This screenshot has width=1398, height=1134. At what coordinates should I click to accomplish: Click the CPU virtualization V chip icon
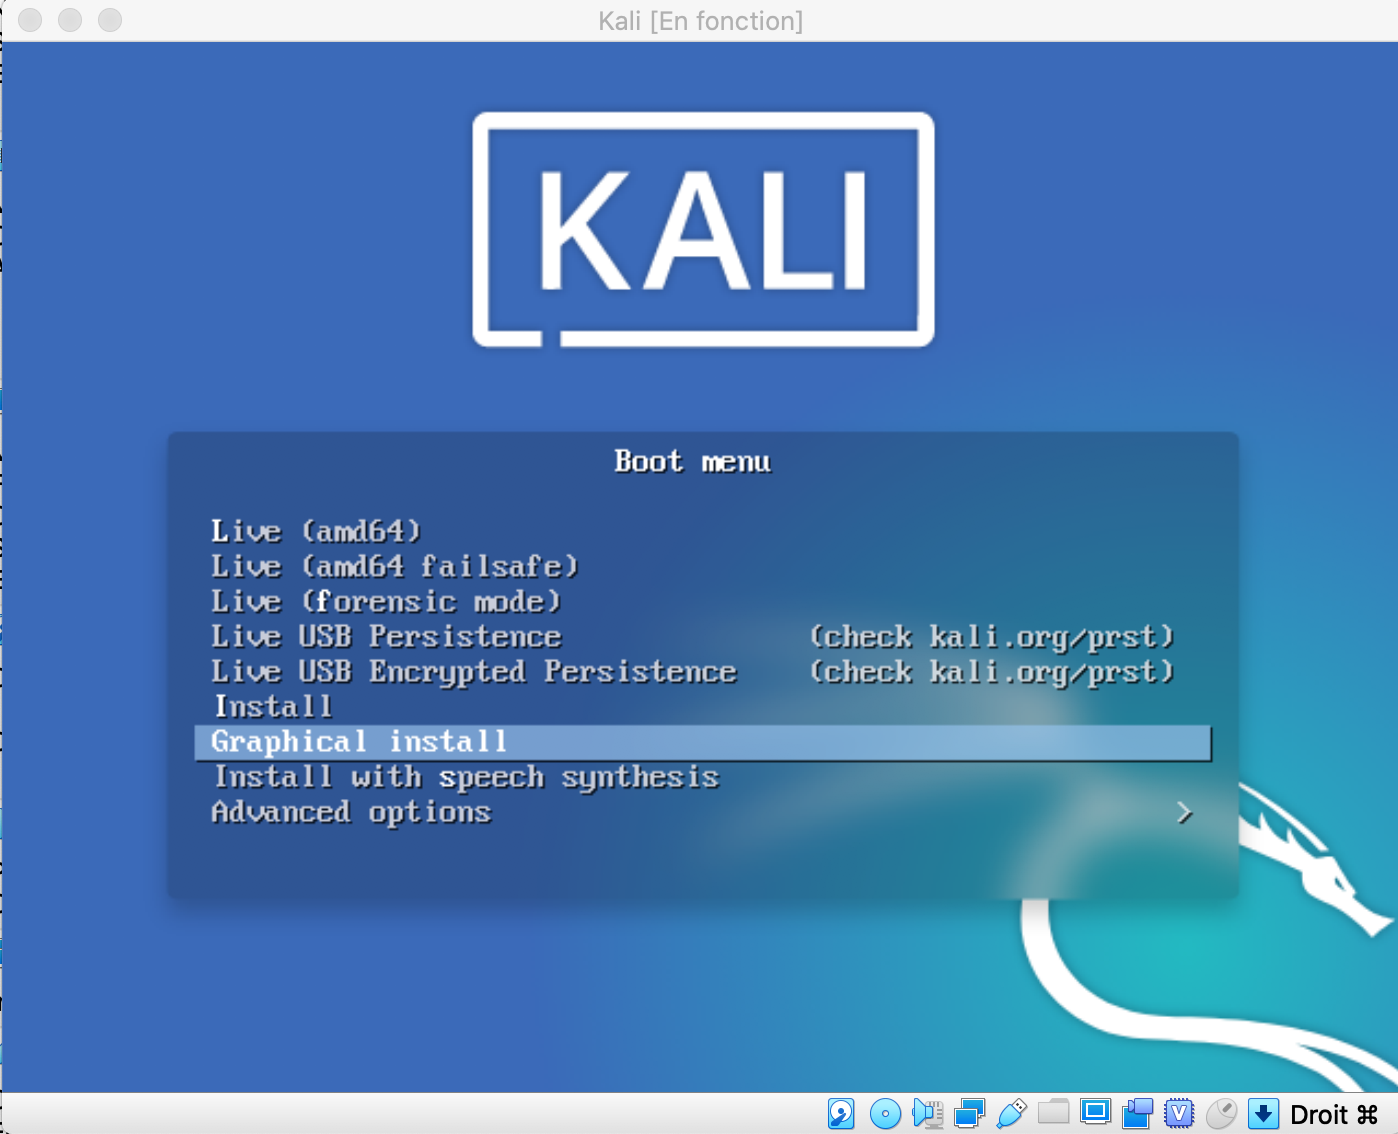1179,1113
